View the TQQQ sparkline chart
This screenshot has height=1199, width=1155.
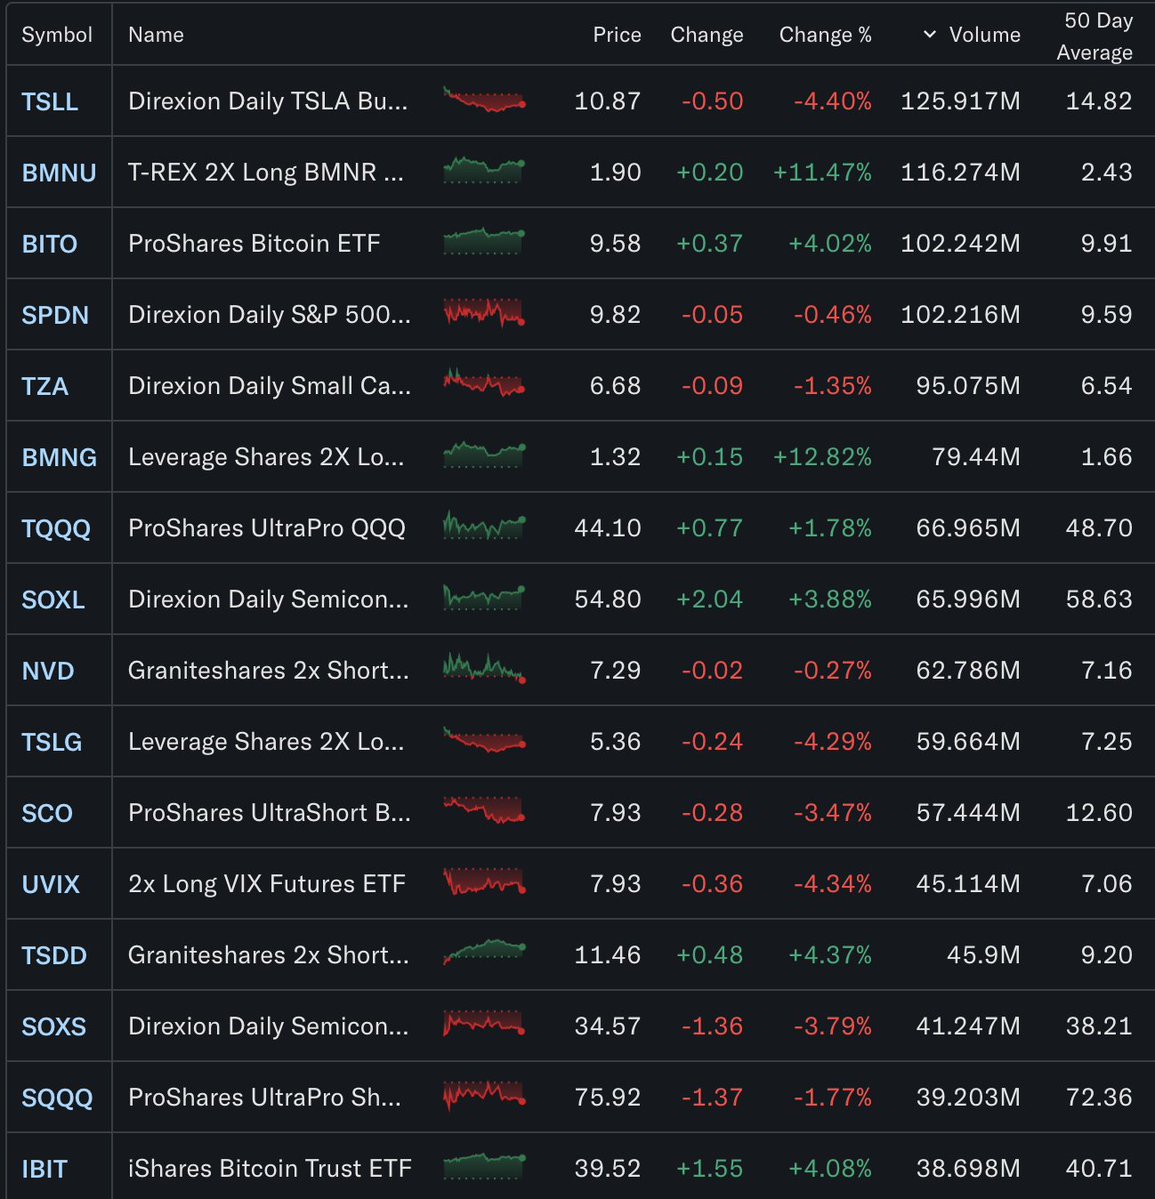coord(484,526)
